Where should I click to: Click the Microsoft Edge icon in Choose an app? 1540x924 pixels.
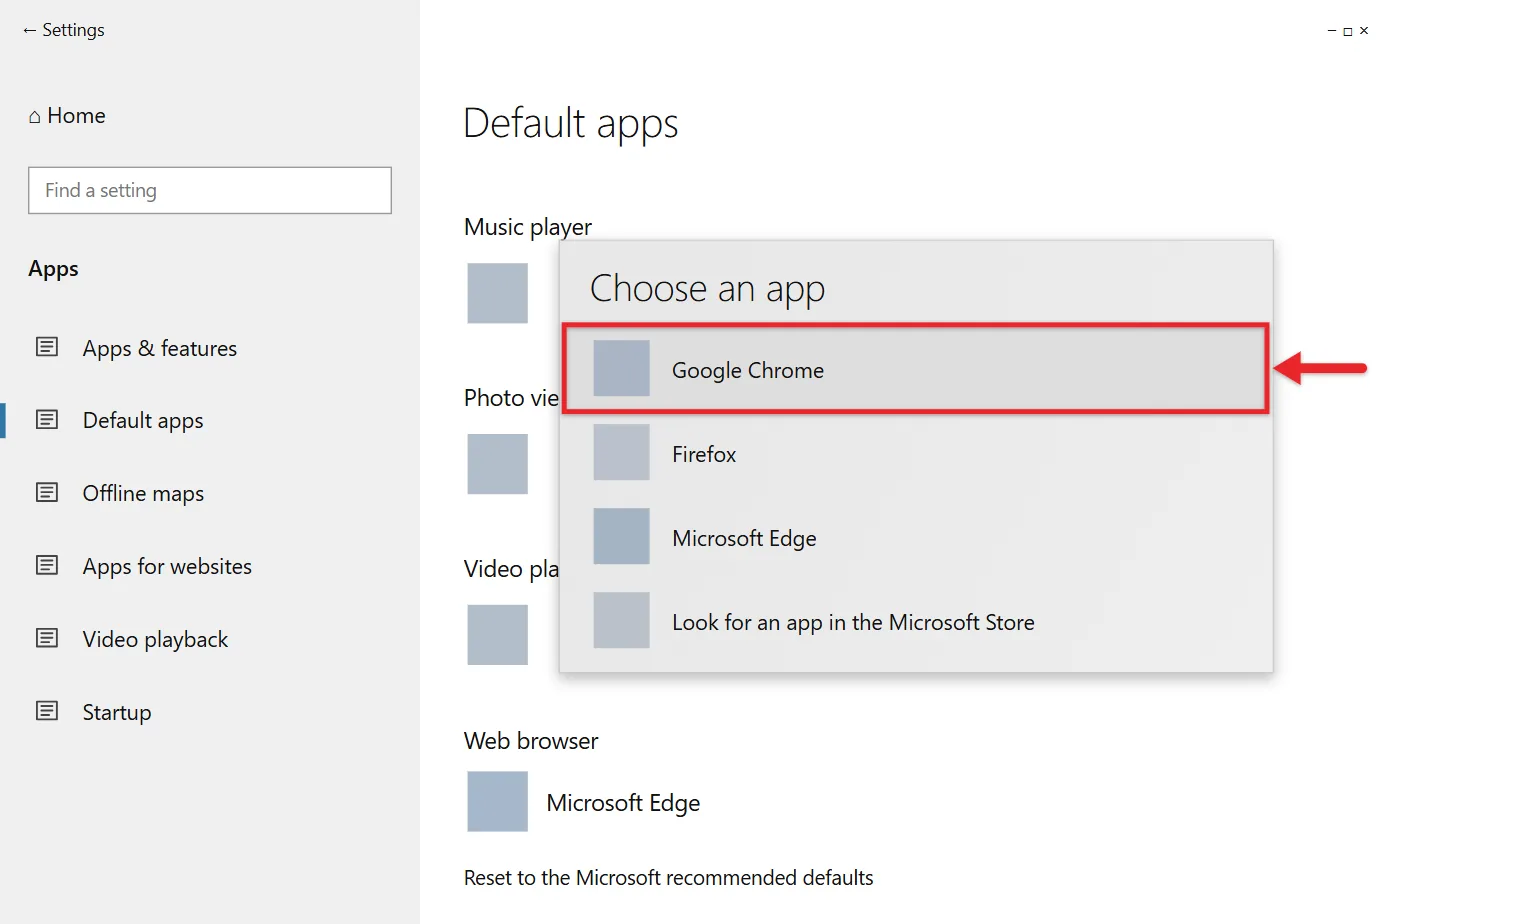[x=621, y=536]
